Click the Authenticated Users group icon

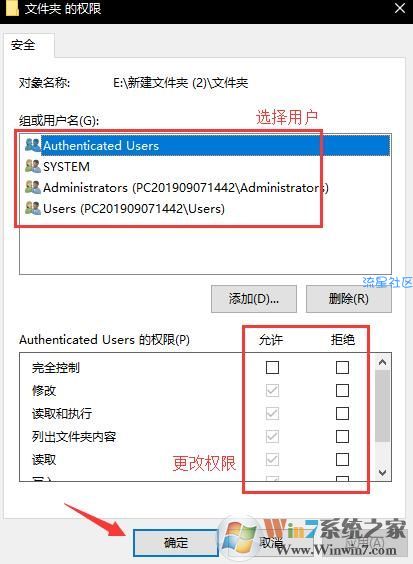click(33, 145)
